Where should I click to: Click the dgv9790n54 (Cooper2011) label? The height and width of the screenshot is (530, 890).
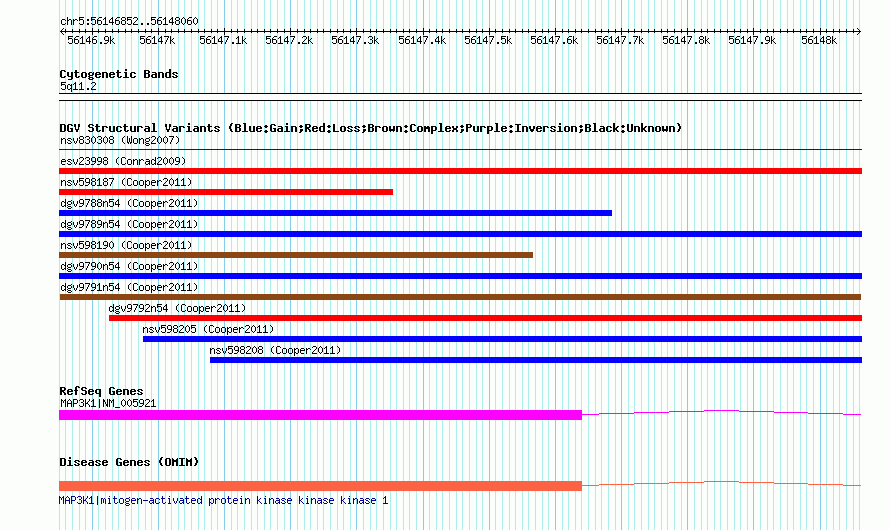[129, 266]
